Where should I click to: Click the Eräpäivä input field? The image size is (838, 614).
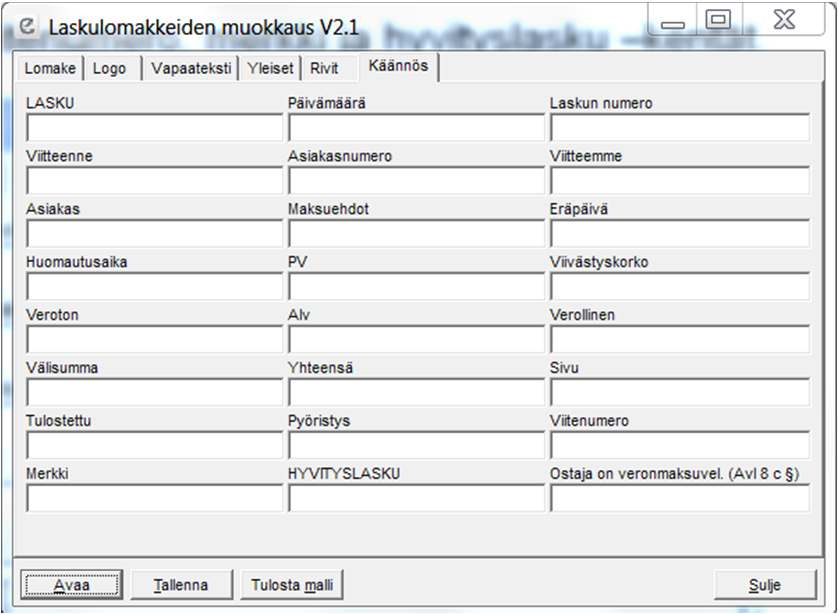[x=680, y=233]
